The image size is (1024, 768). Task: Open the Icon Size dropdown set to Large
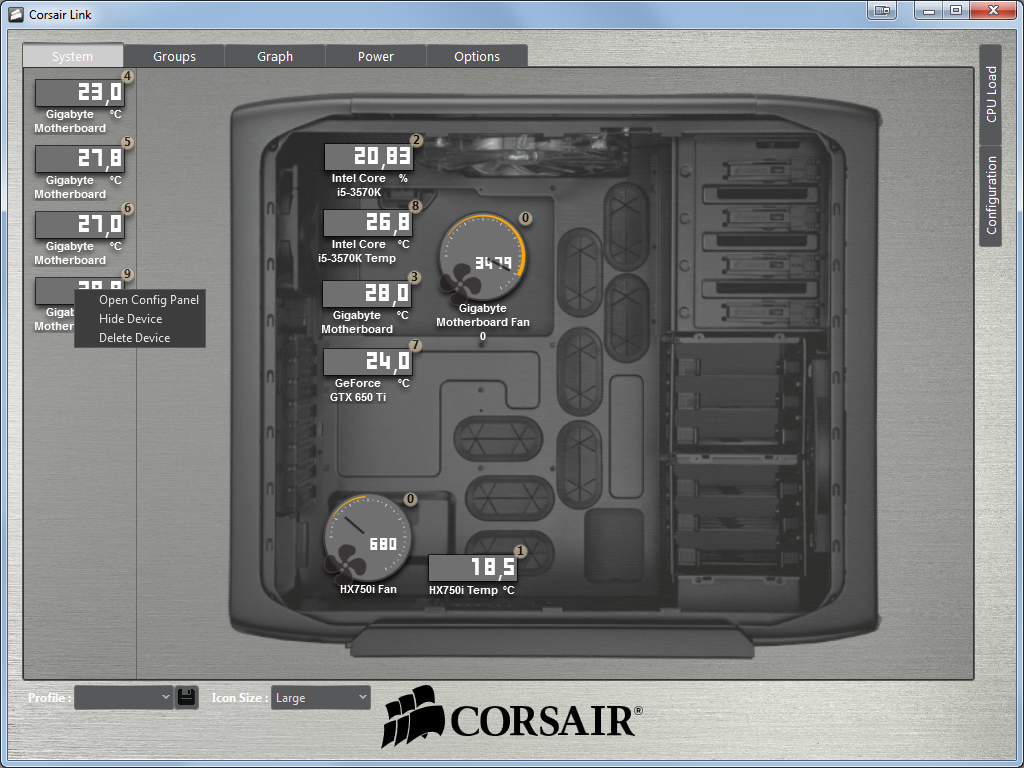321,697
